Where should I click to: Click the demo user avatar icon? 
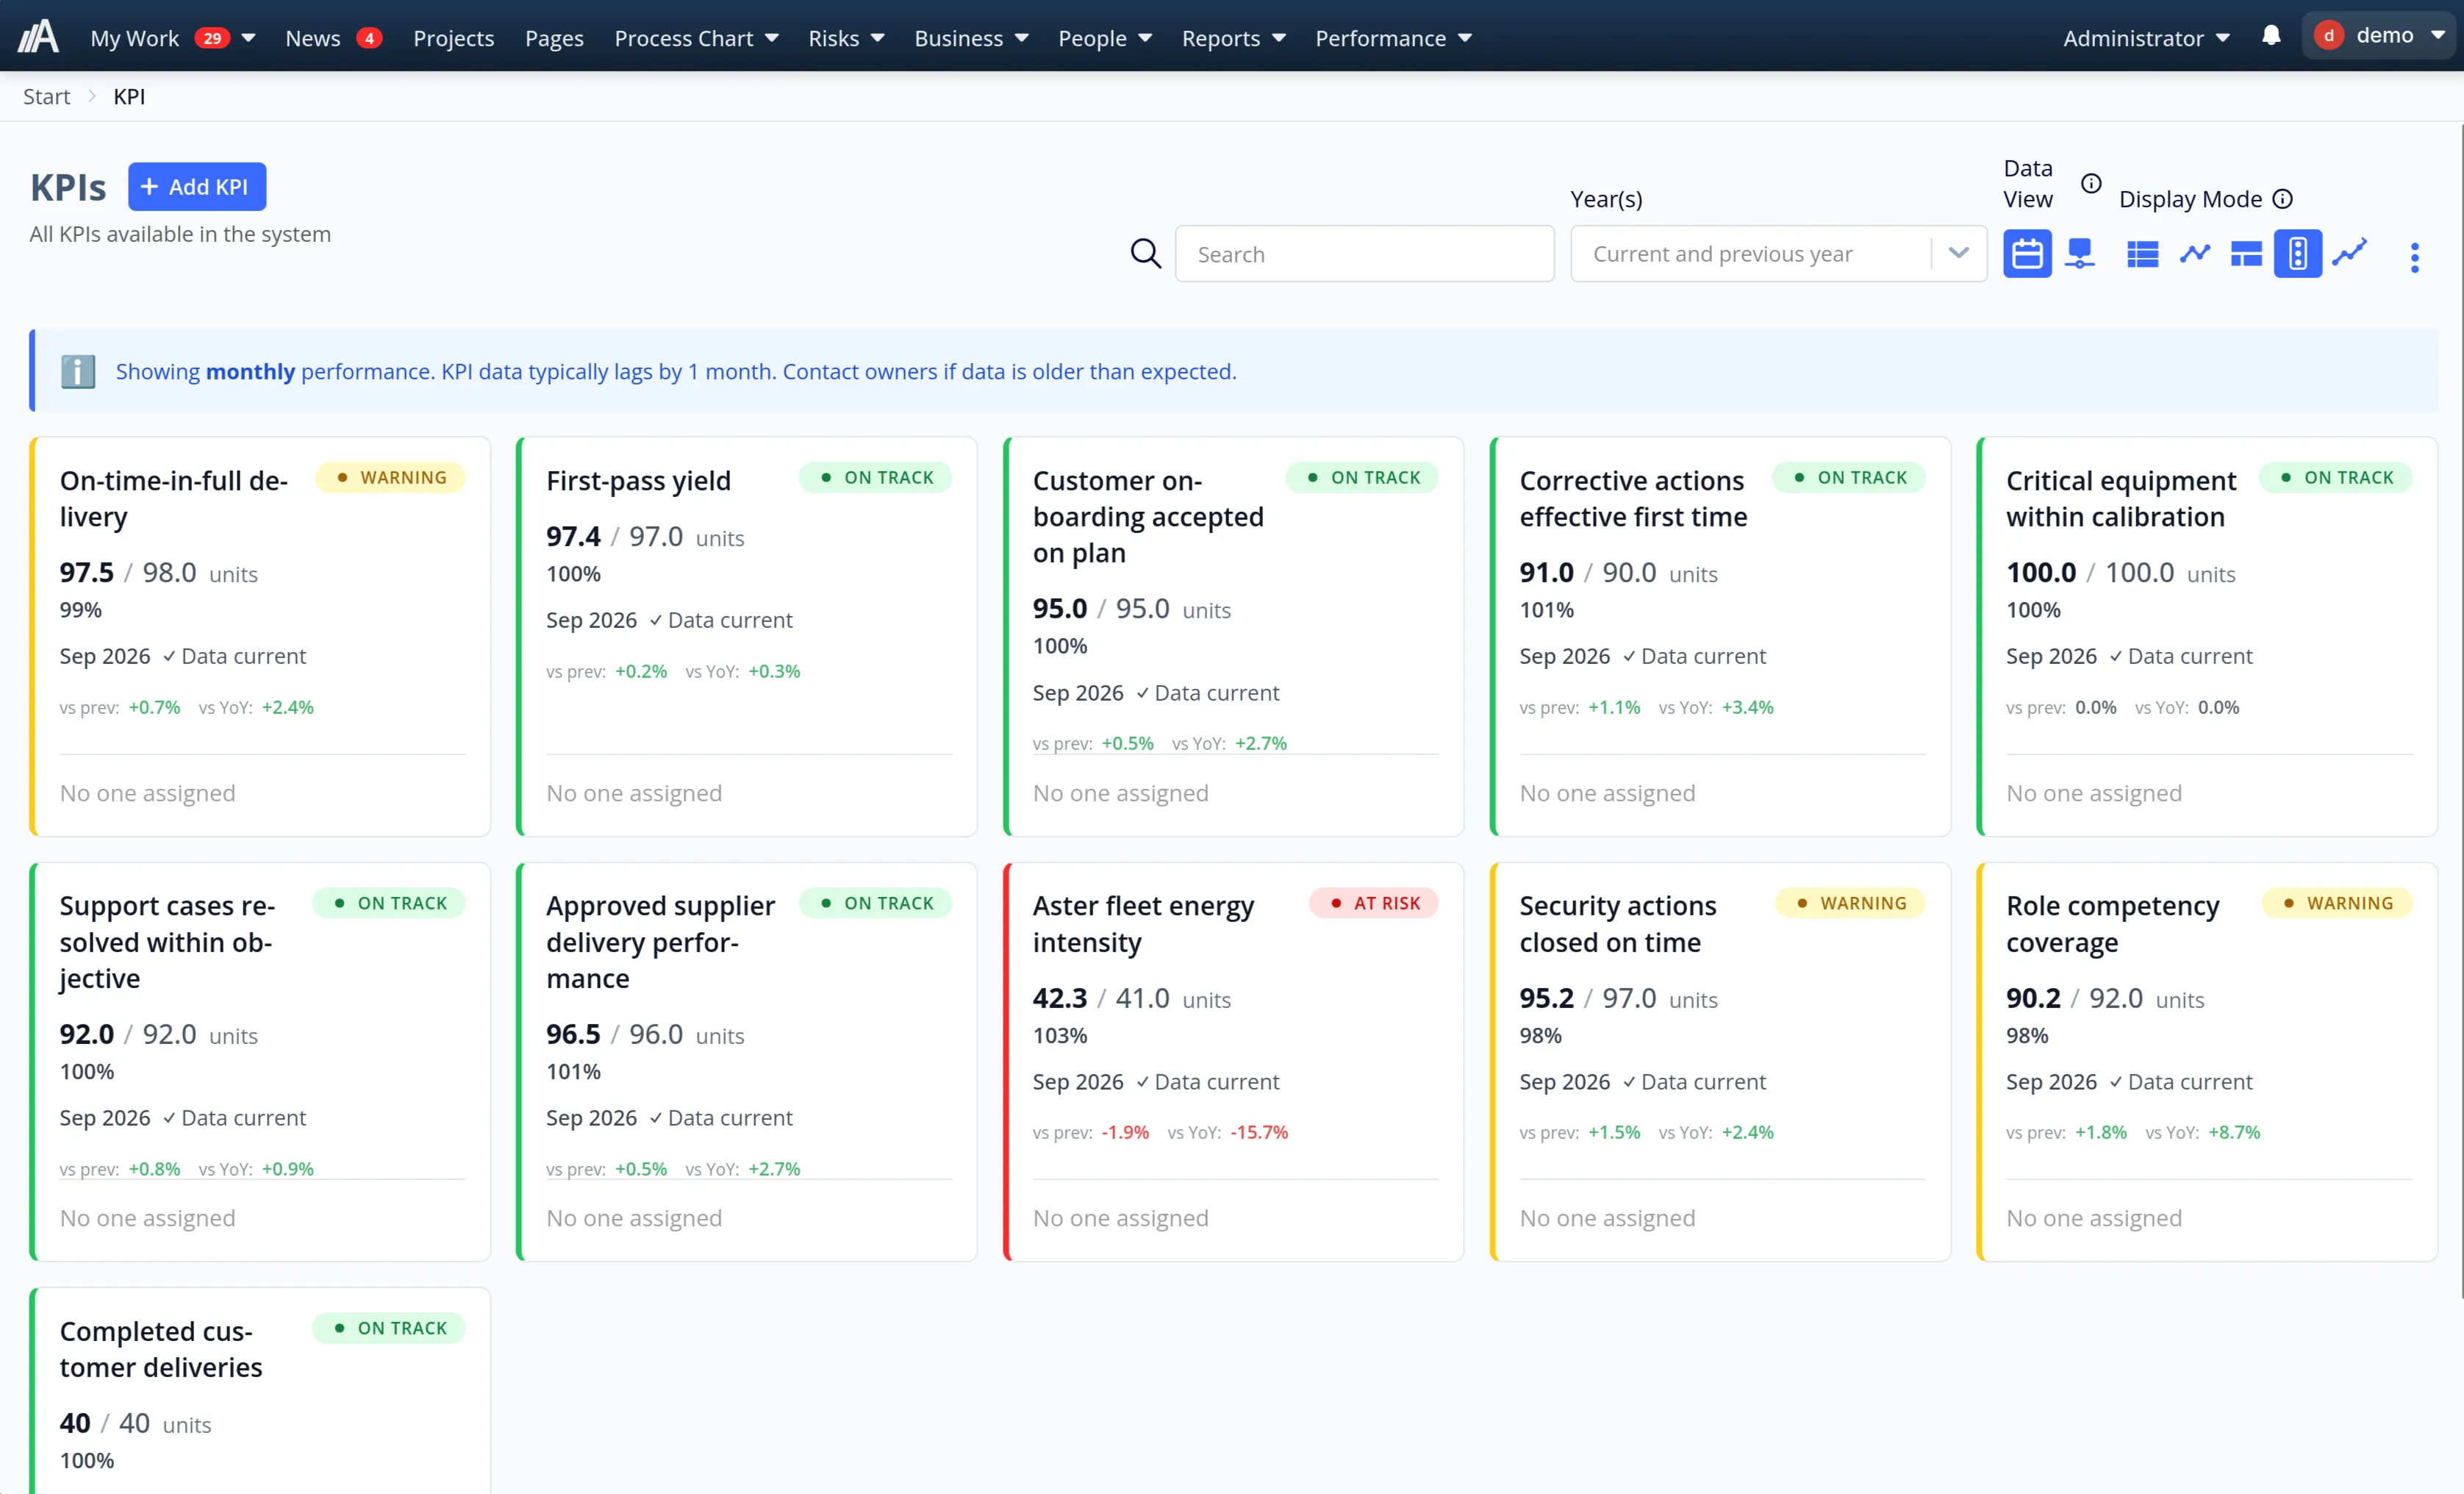point(2328,36)
